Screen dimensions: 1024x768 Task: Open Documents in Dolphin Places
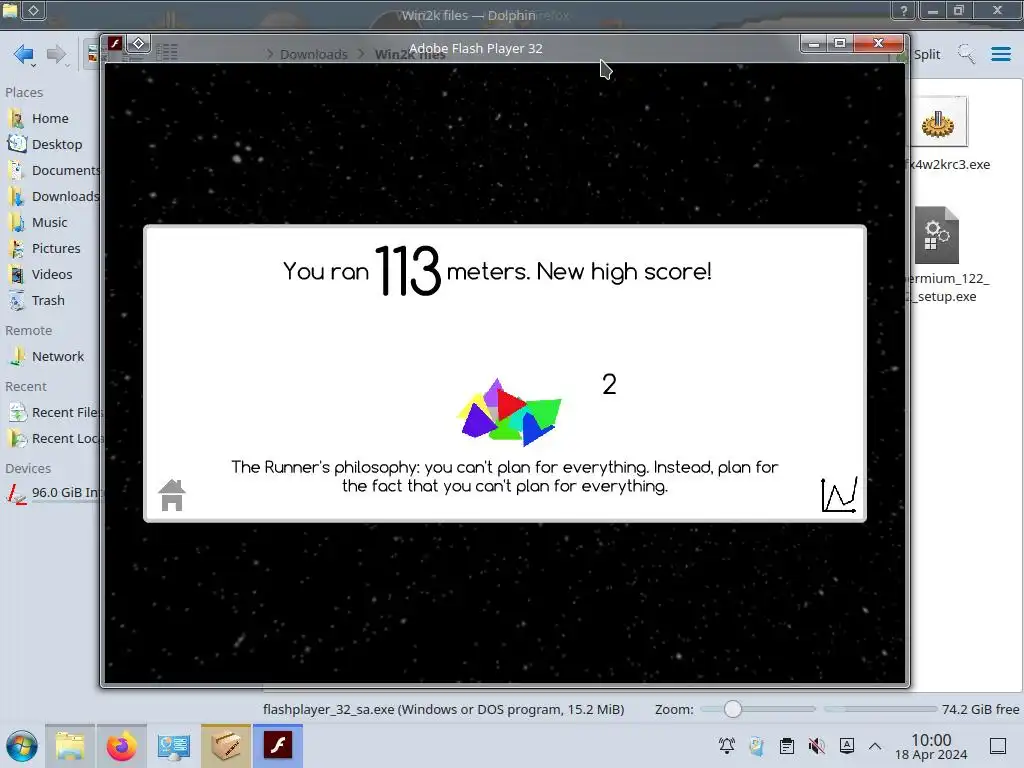coord(54,170)
